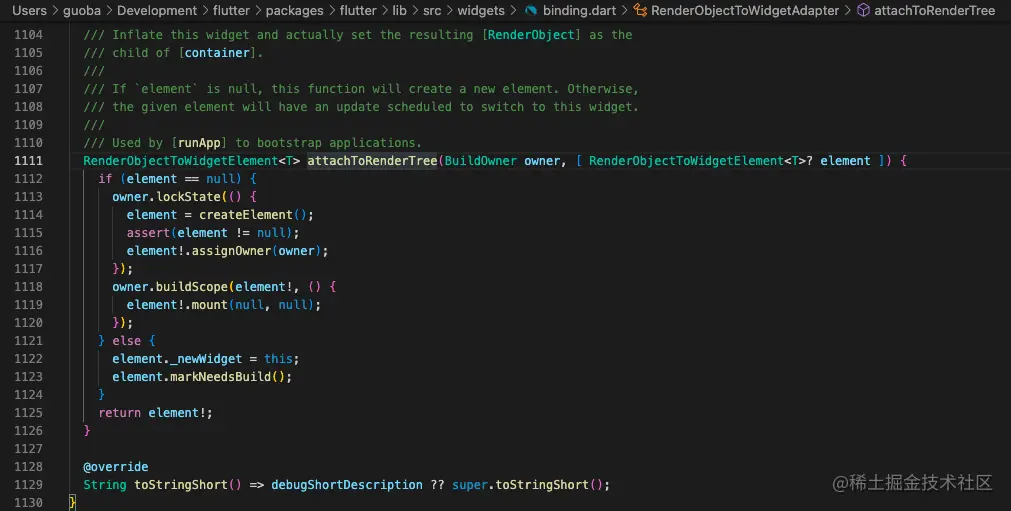Click the lockState call on line 1113
The height and width of the screenshot is (511, 1011).
(189, 197)
